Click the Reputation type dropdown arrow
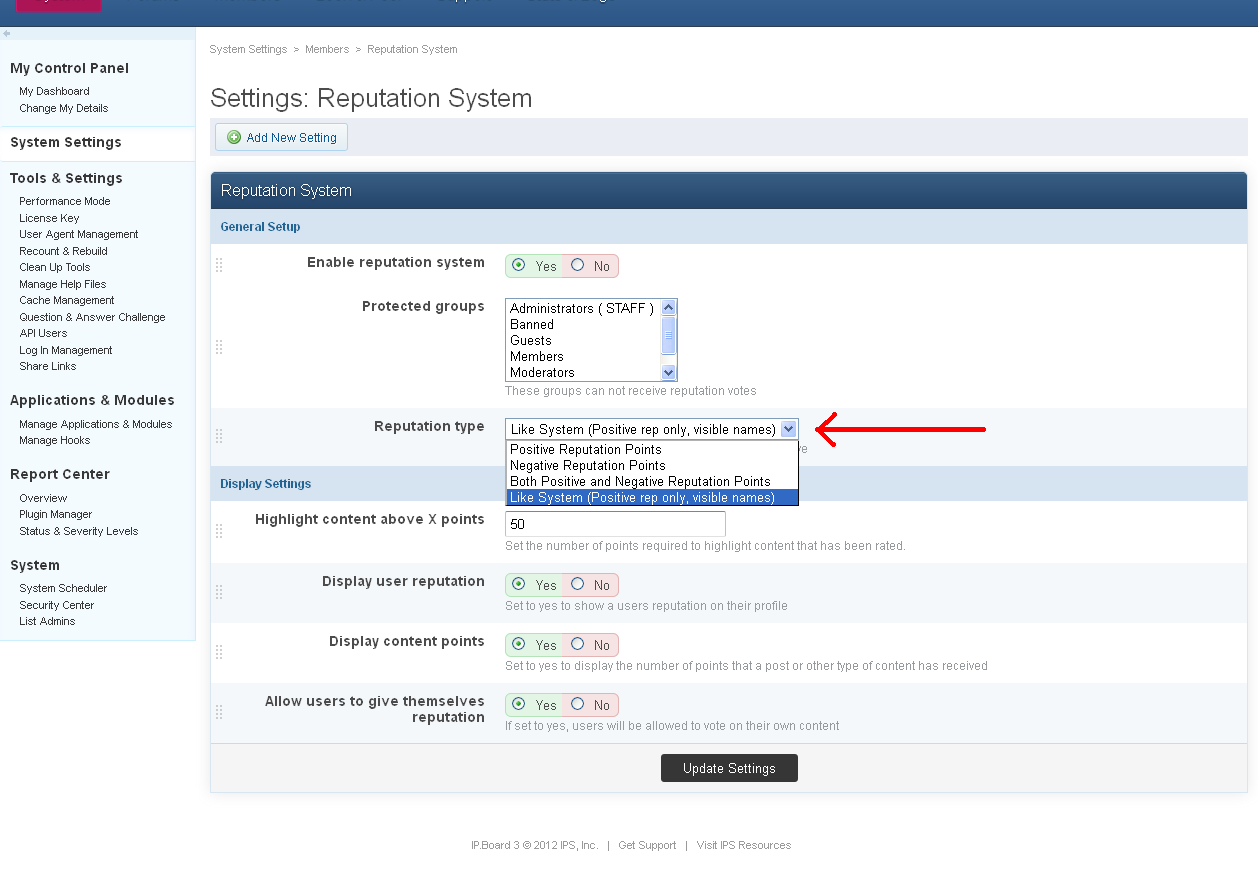This screenshot has width=1258, height=874. pyautogui.click(x=788, y=429)
